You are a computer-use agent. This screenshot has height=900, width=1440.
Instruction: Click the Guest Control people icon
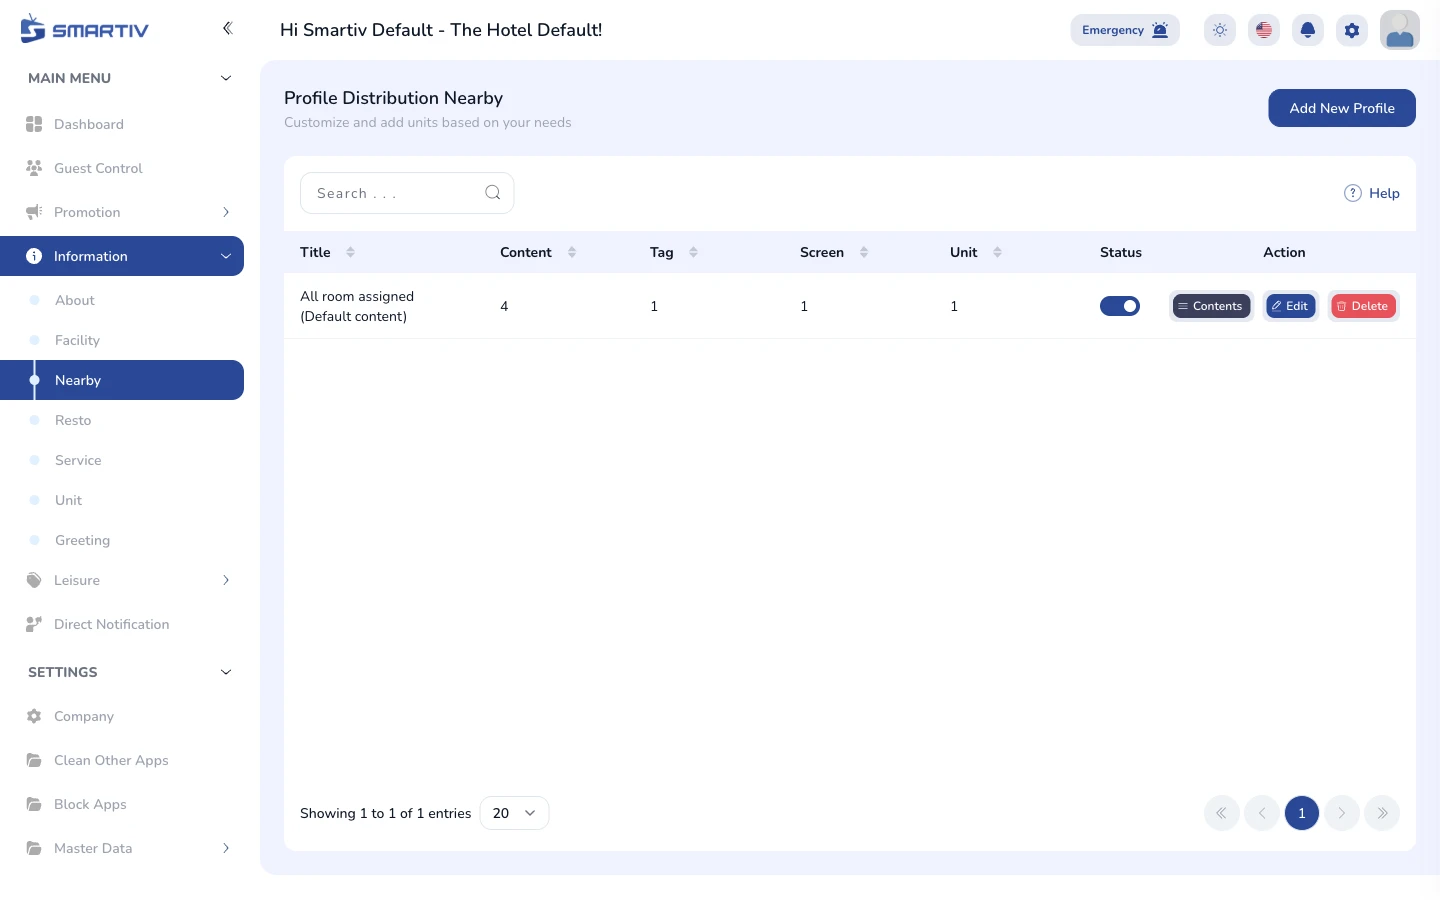34,168
